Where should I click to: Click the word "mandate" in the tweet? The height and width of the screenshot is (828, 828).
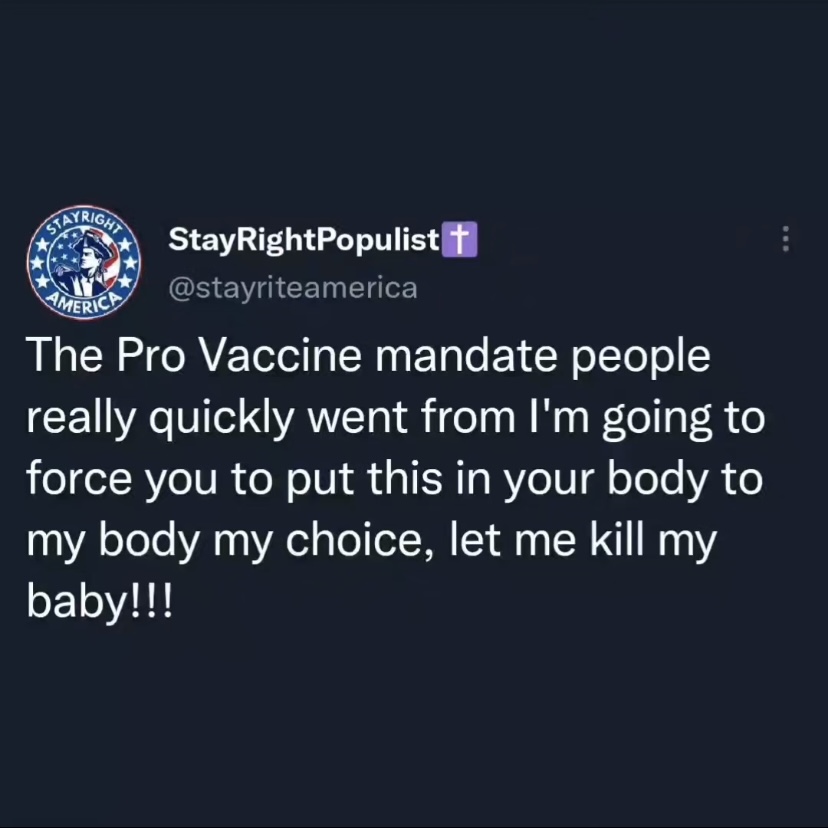[x=466, y=355]
